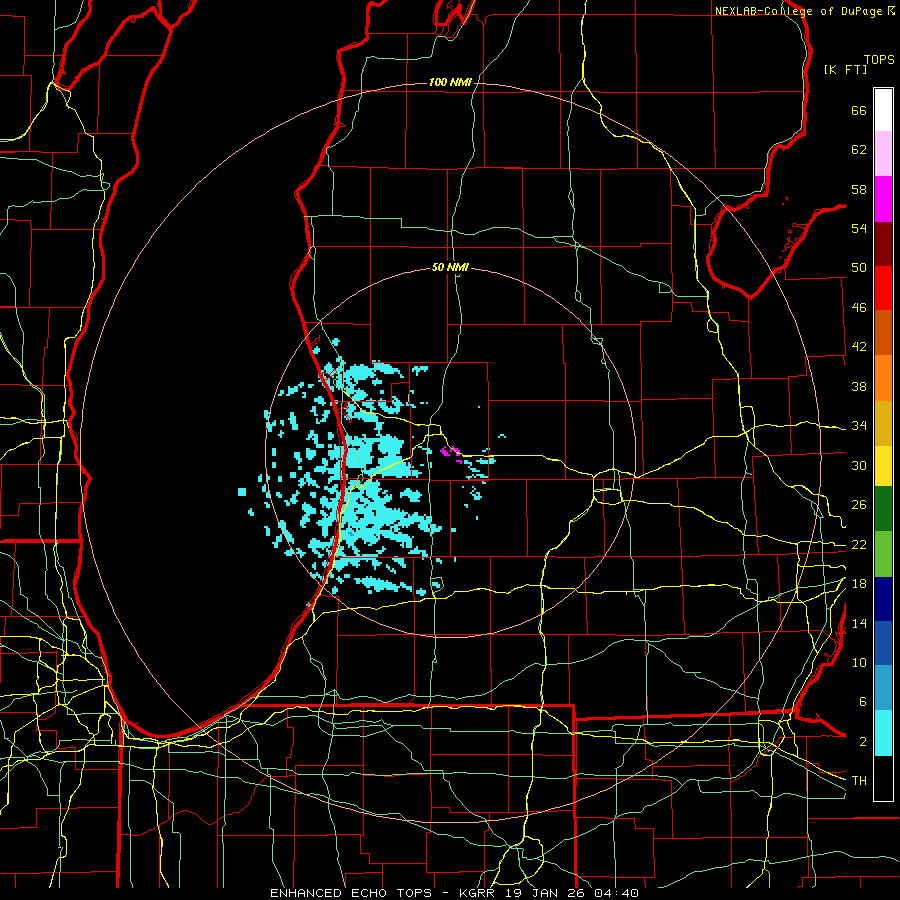900x900 pixels.
Task: Click the TH label on the legend
Action: 859,780
